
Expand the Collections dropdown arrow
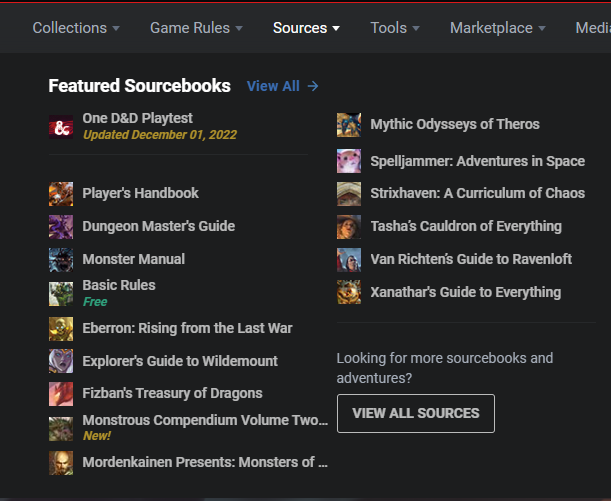pos(116,28)
